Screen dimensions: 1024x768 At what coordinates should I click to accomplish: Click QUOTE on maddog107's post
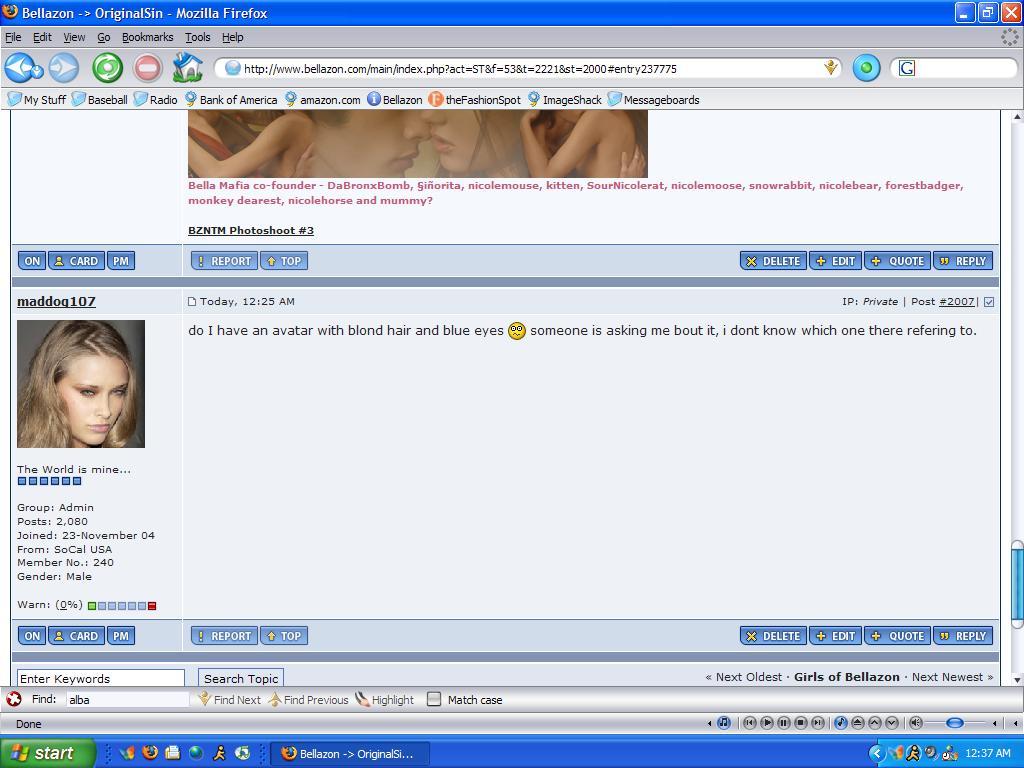coord(897,636)
